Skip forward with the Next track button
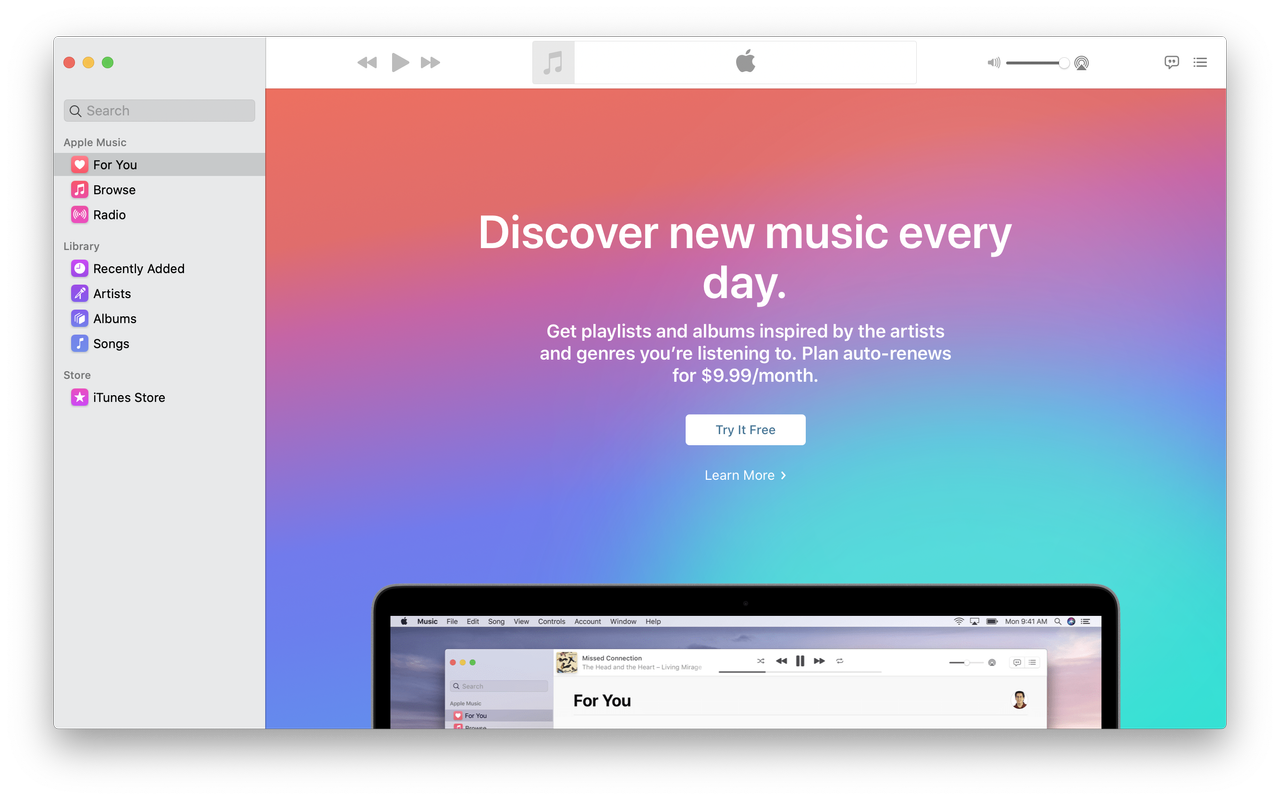Viewport: 1280px width, 800px height. tap(431, 63)
